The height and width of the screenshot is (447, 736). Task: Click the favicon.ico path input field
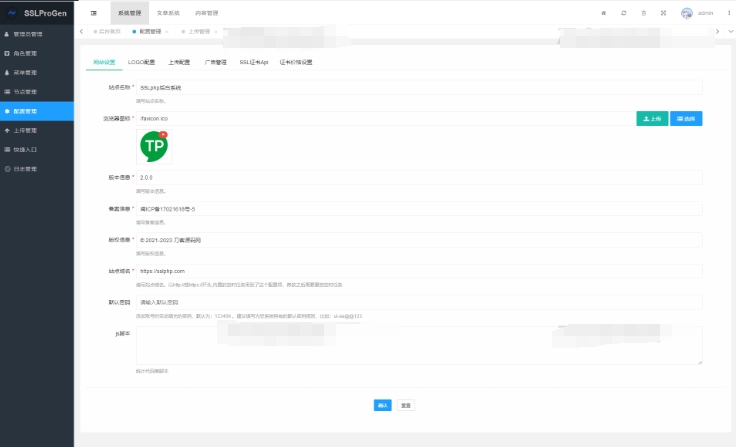[x=385, y=118]
